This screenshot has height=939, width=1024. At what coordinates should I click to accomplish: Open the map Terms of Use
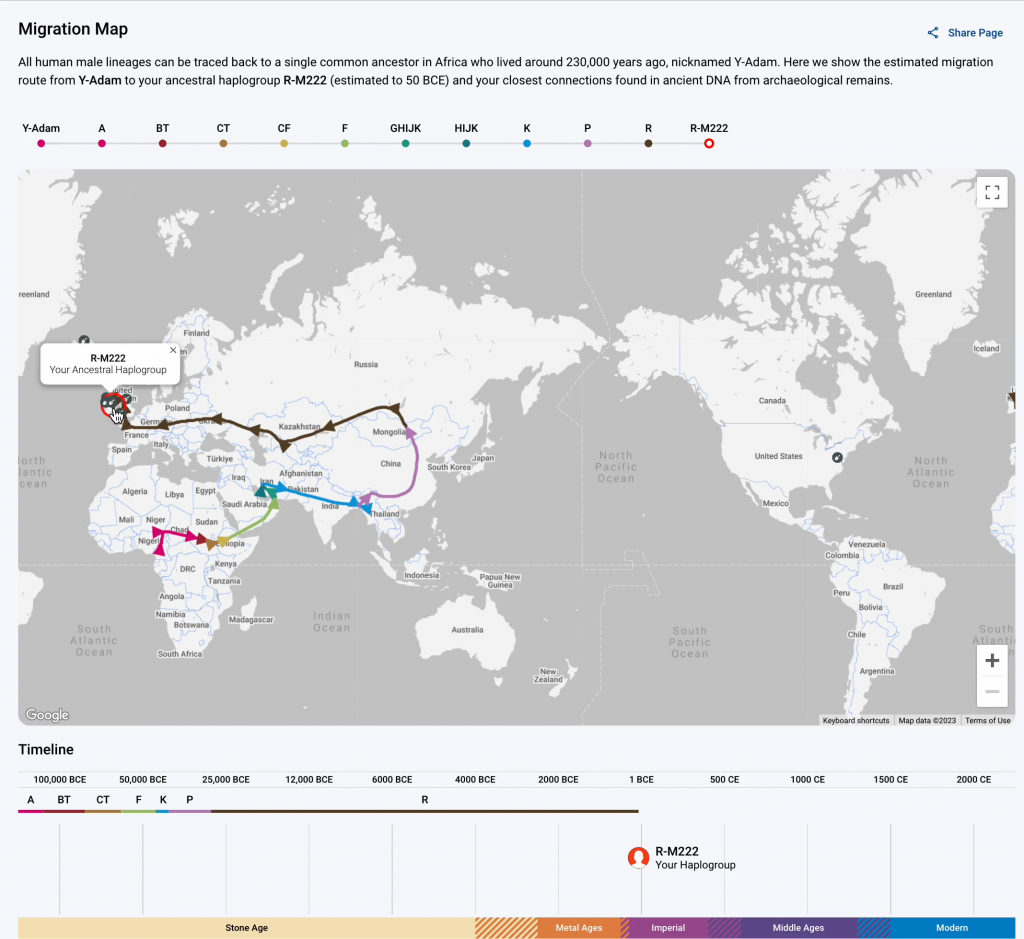click(x=987, y=720)
